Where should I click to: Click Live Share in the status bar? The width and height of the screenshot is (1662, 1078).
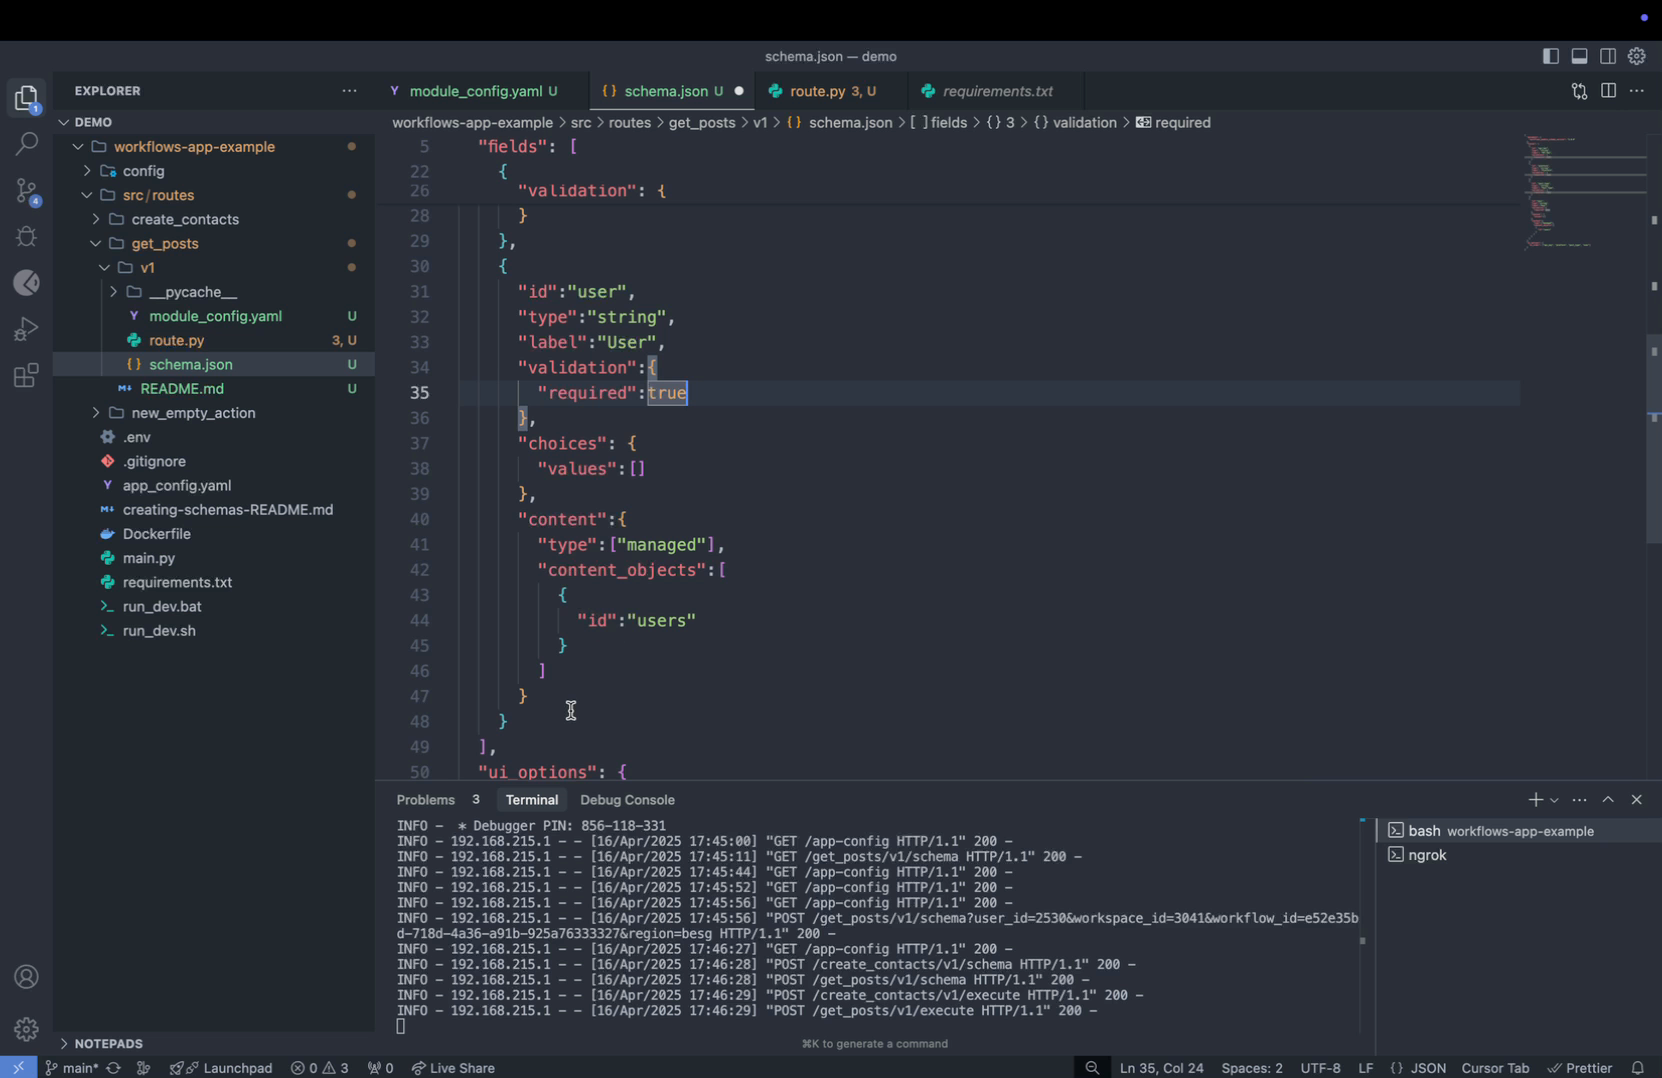[x=453, y=1067]
